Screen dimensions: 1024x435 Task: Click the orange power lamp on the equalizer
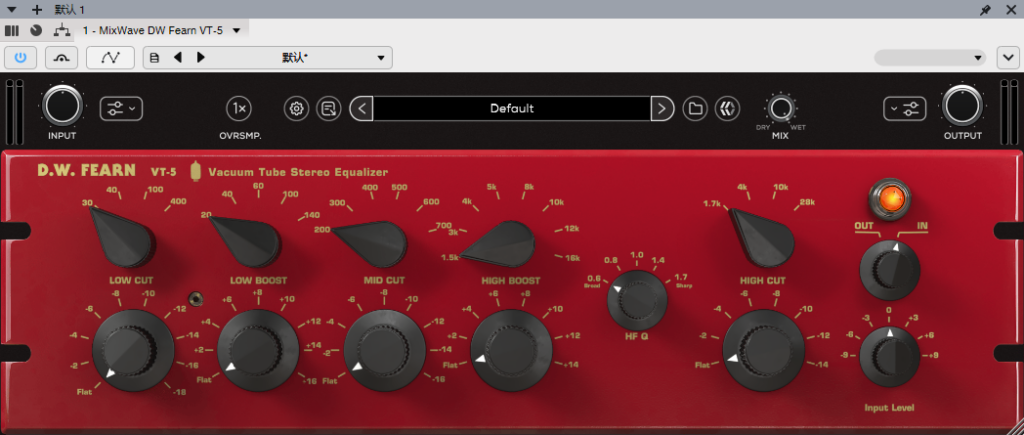tap(885, 193)
